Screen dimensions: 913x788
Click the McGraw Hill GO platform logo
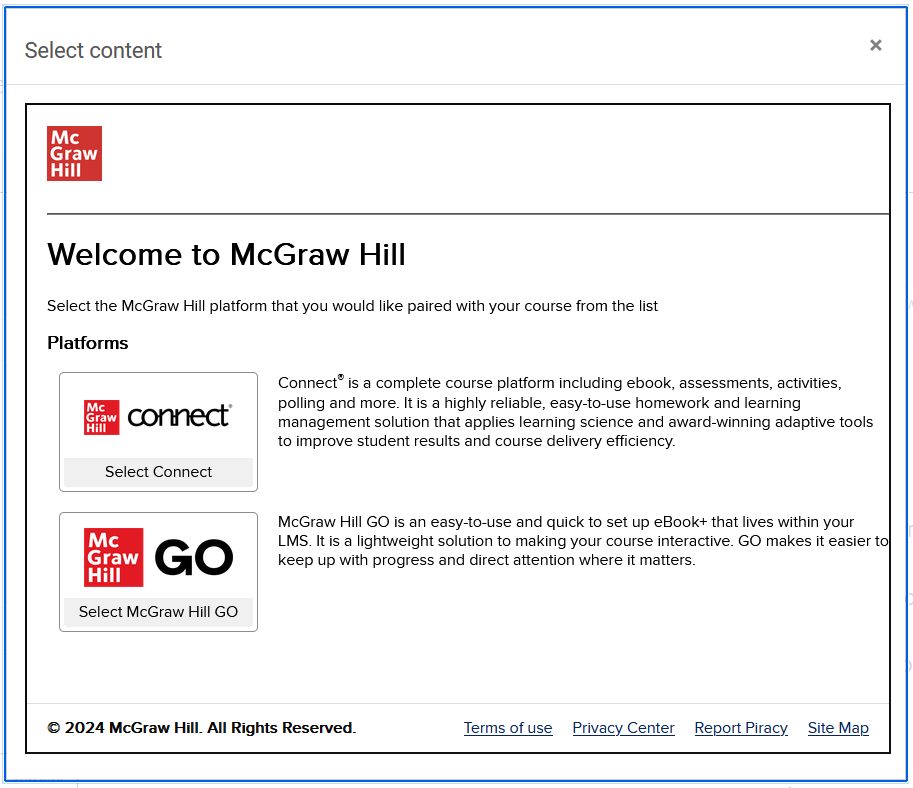point(158,555)
